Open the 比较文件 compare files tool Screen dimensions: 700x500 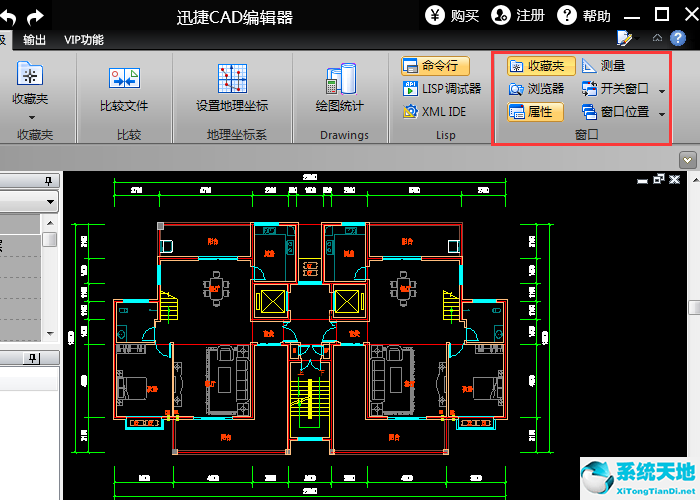pos(124,86)
